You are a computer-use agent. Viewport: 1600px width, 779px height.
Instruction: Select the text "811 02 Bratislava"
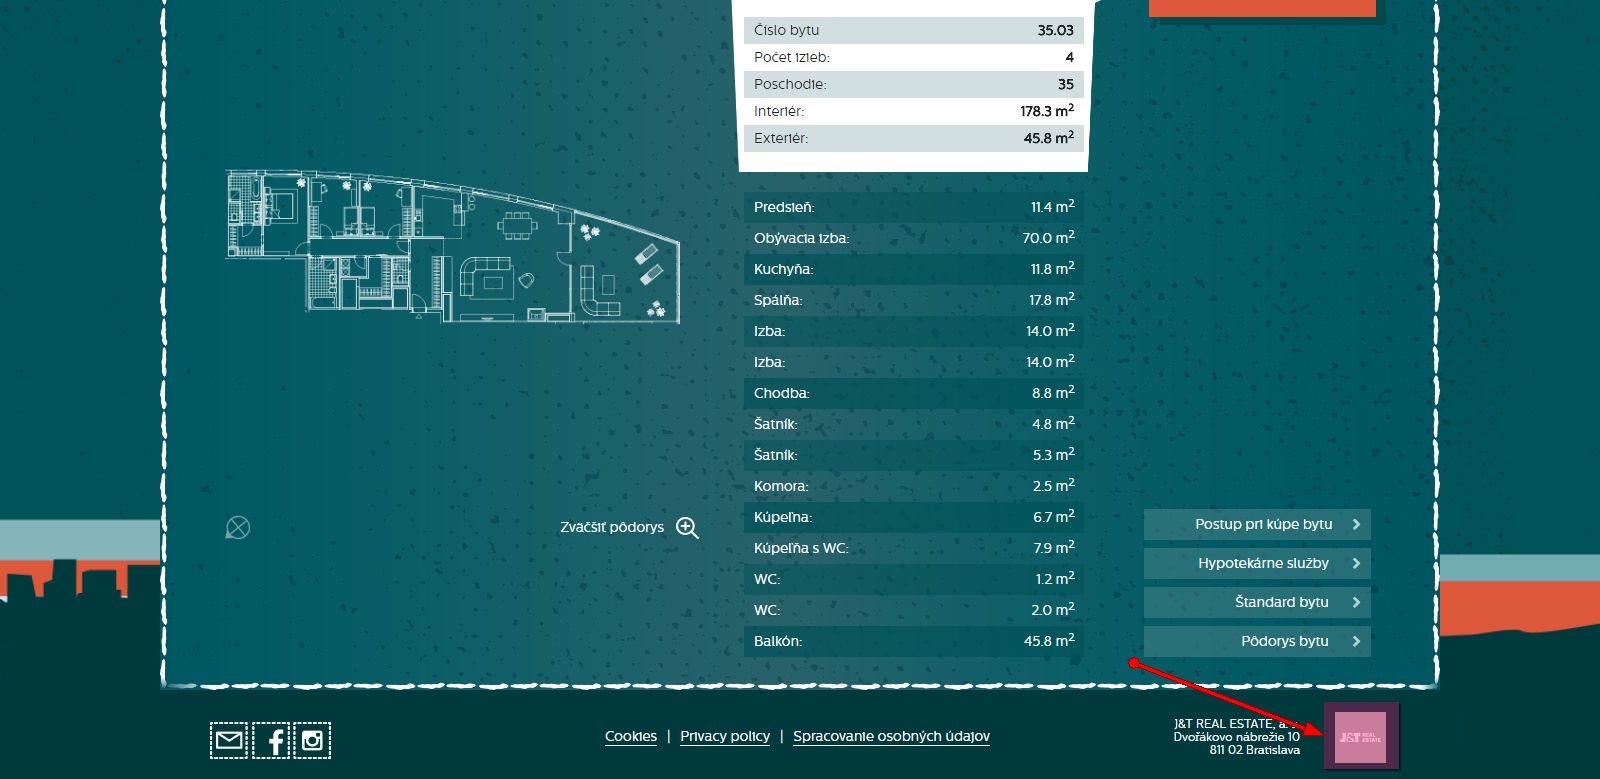pyautogui.click(x=1255, y=750)
